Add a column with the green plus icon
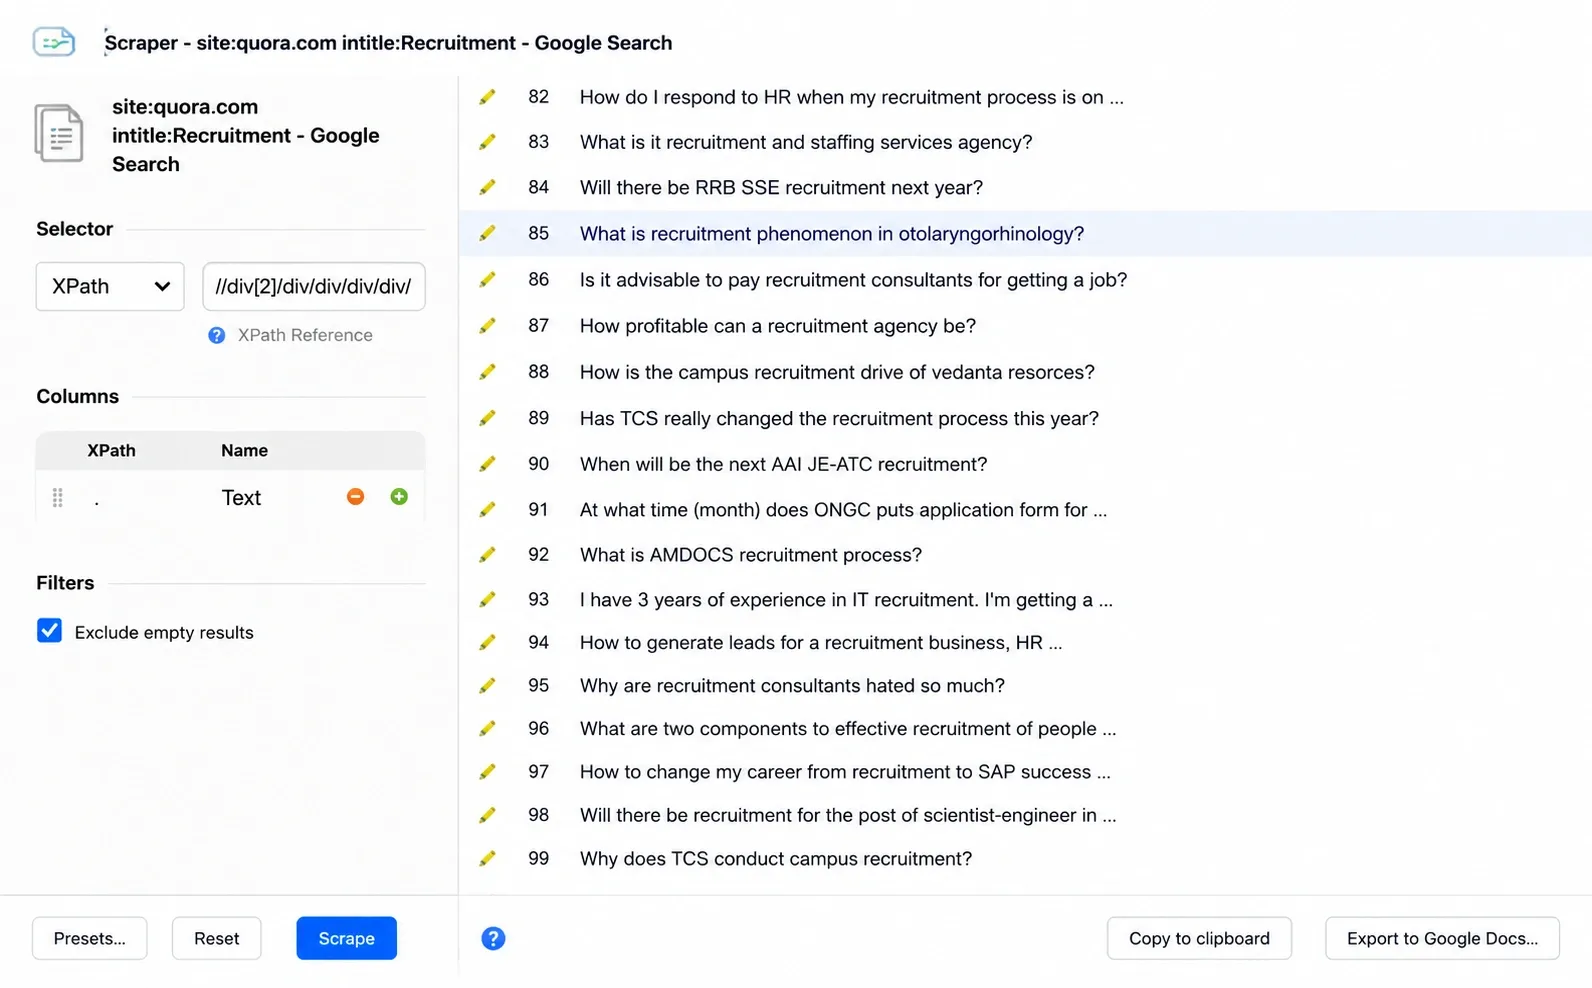Image resolution: width=1592 pixels, height=988 pixels. pos(399,497)
